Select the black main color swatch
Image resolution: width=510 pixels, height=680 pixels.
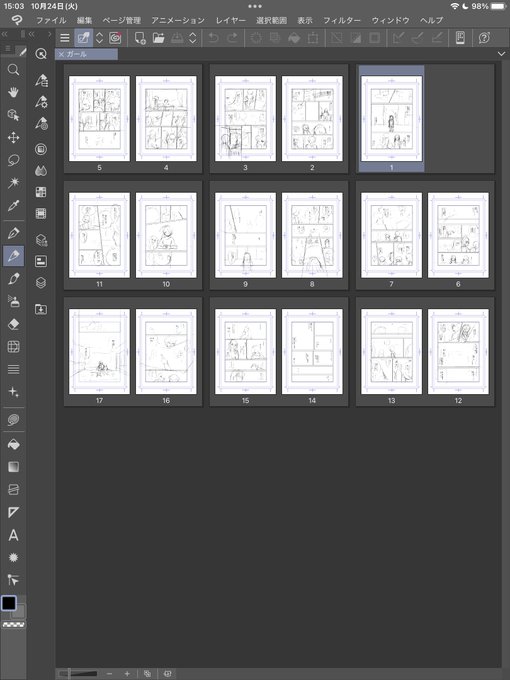click(9, 603)
